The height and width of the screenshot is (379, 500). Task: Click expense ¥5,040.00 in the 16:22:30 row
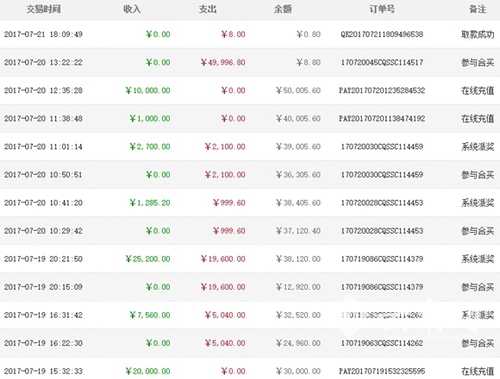(x=225, y=343)
